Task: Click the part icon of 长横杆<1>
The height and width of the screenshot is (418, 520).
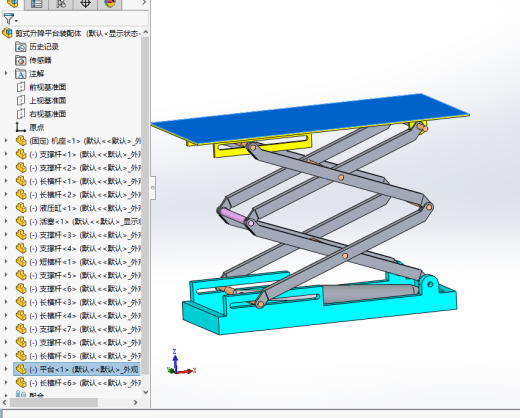Action: (x=21, y=181)
